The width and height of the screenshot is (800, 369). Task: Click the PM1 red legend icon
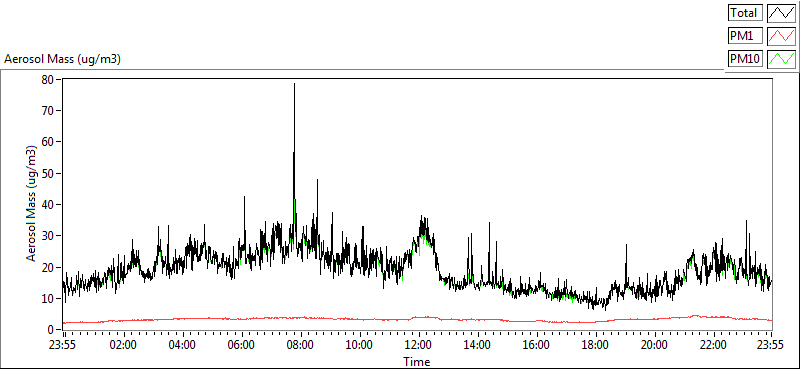(781, 36)
